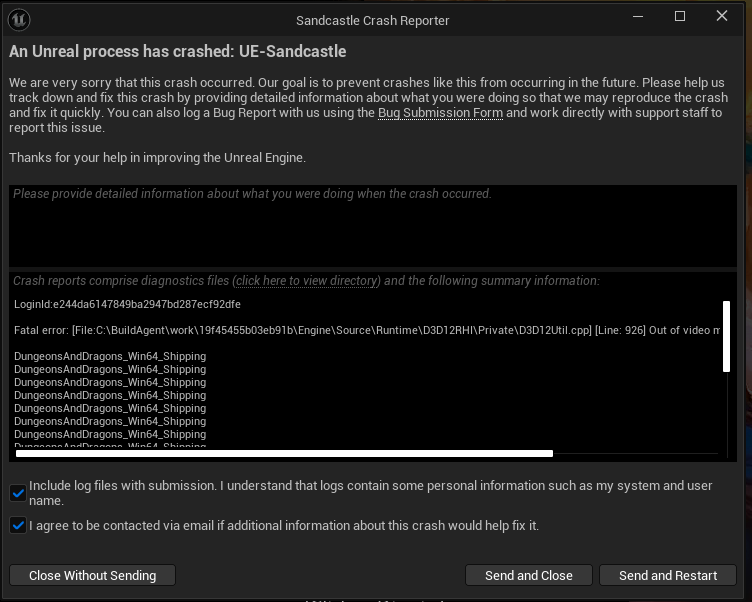This screenshot has width=752, height=602.
Task: Click the heading An Unreal process has crashed
Action: coord(177,51)
